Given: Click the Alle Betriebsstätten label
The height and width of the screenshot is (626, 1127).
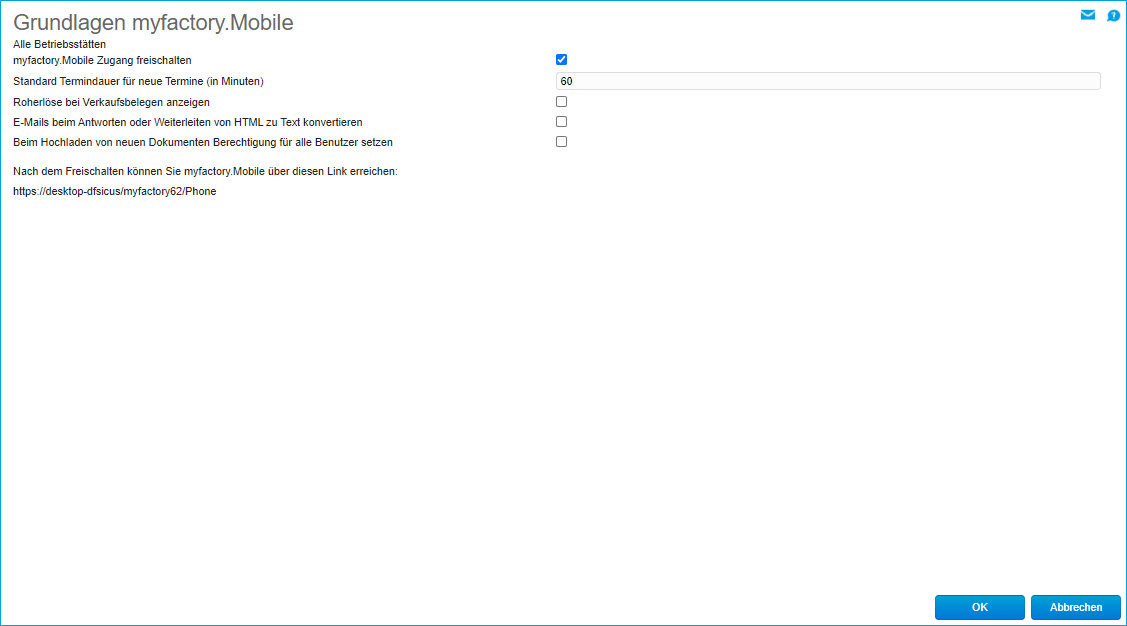Looking at the screenshot, I should pos(59,44).
